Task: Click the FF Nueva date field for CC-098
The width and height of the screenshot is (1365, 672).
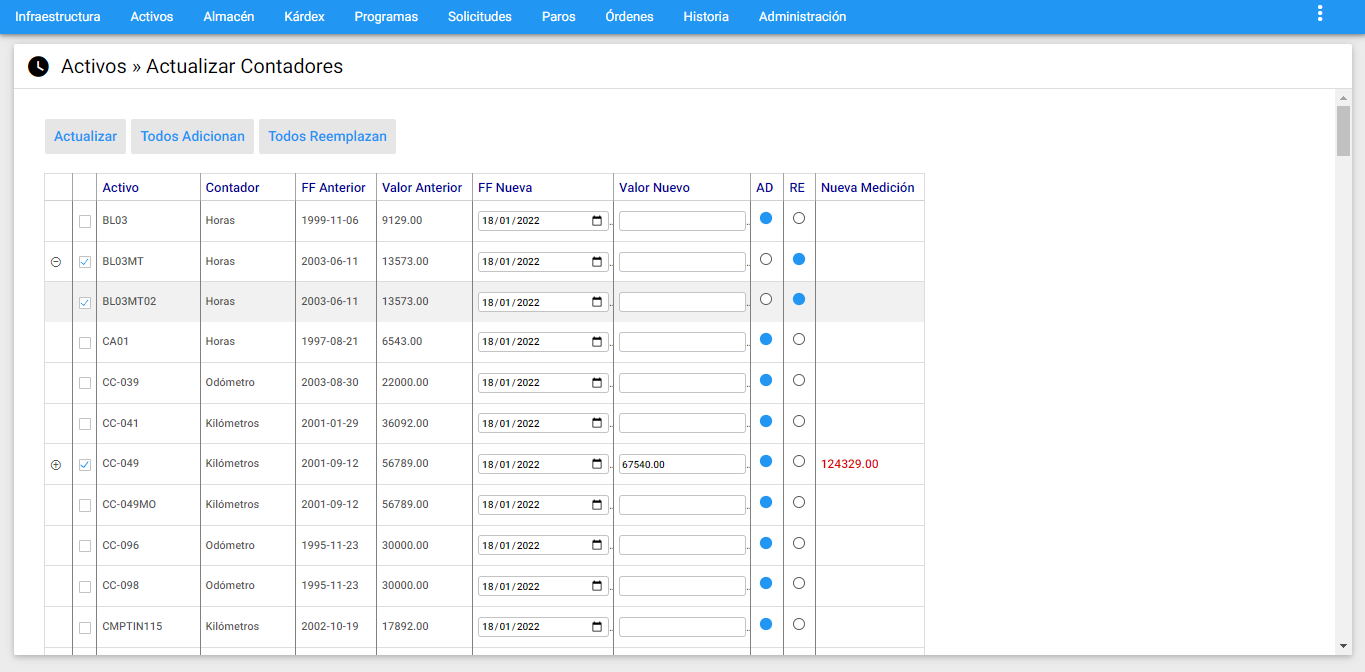Action: 543,586
